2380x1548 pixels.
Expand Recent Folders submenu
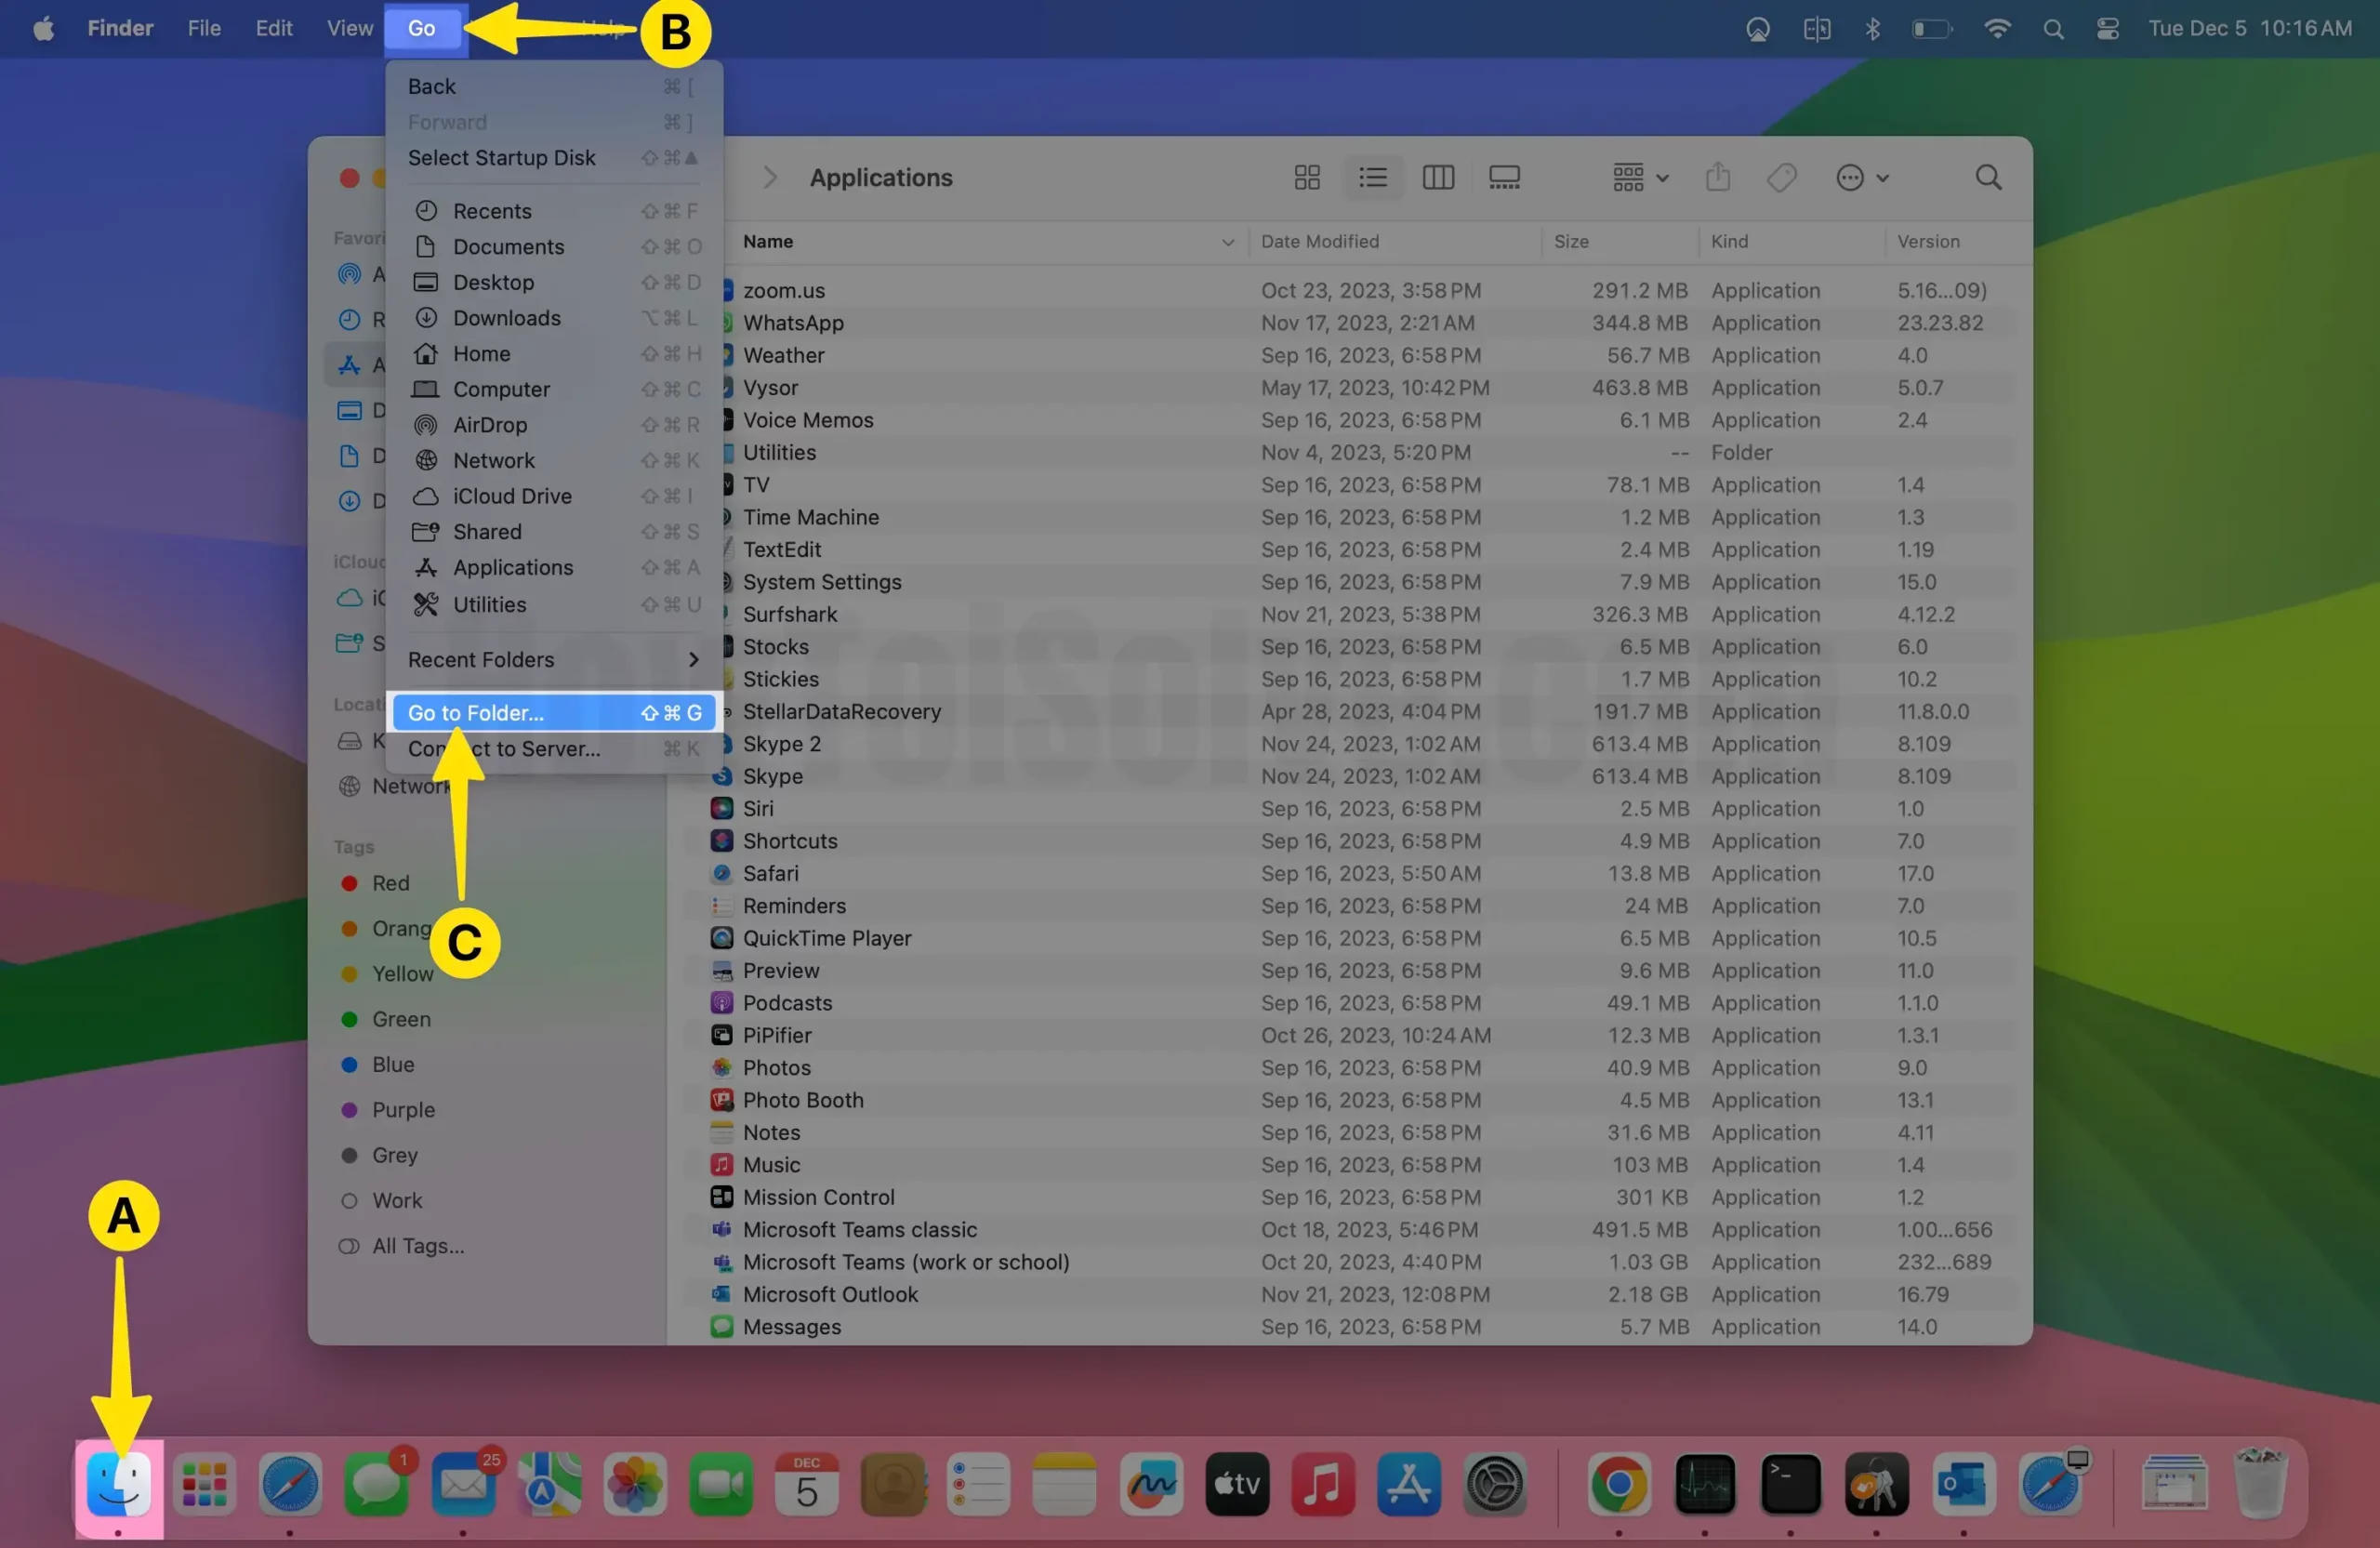pos(553,660)
